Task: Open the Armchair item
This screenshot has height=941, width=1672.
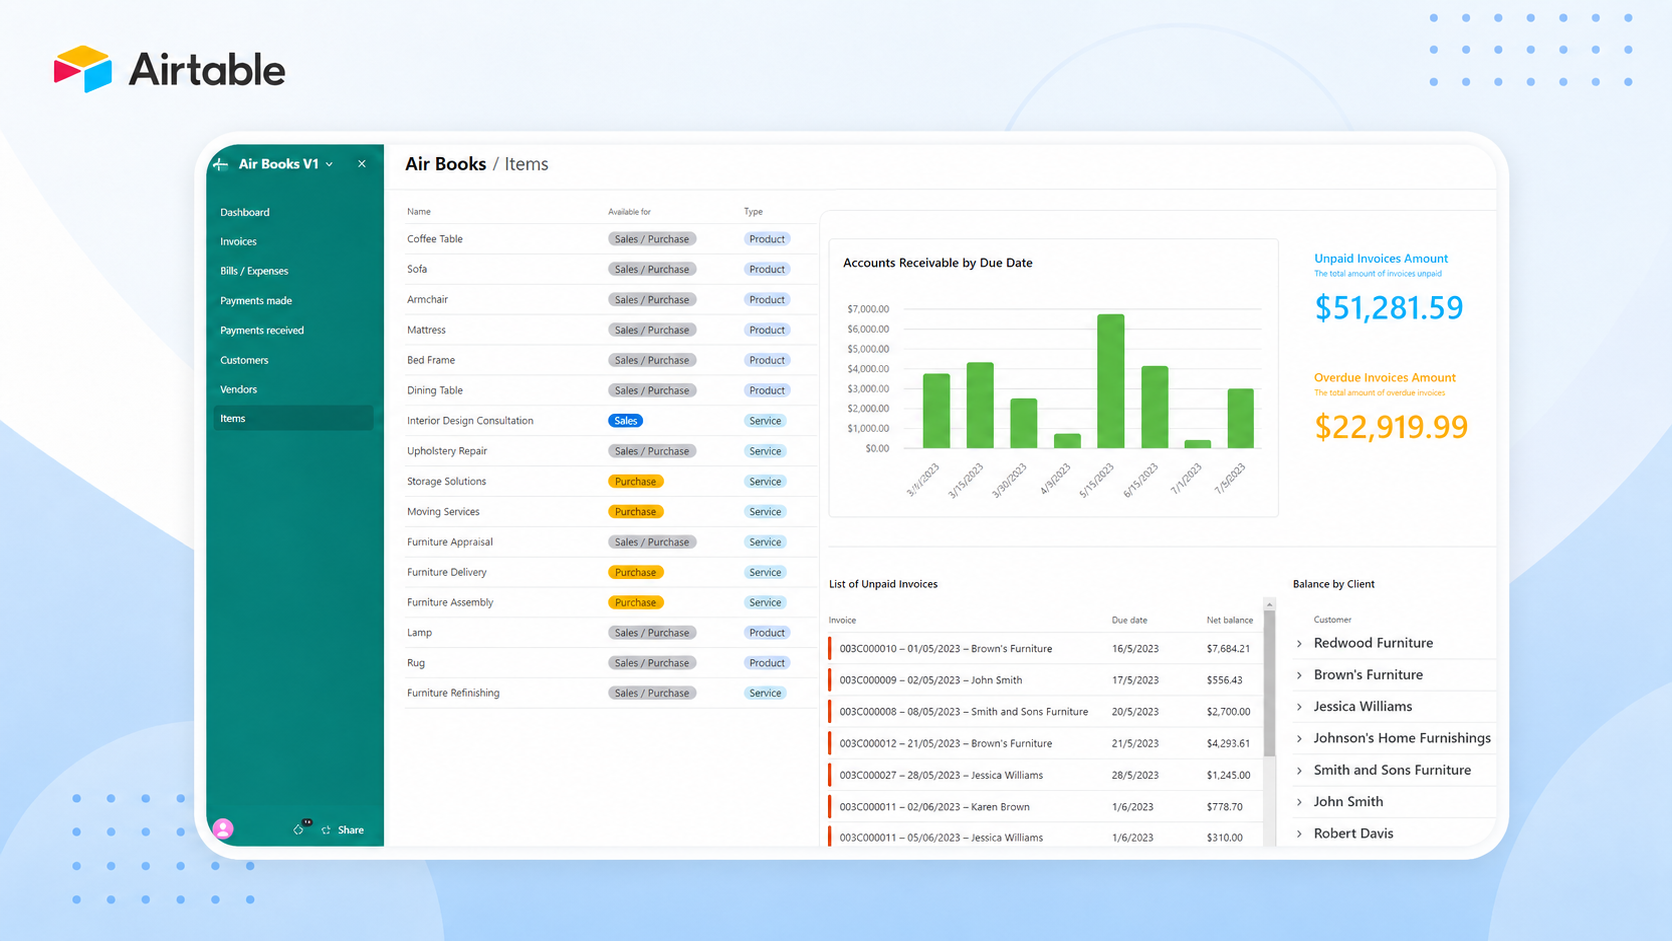Action: point(427,299)
